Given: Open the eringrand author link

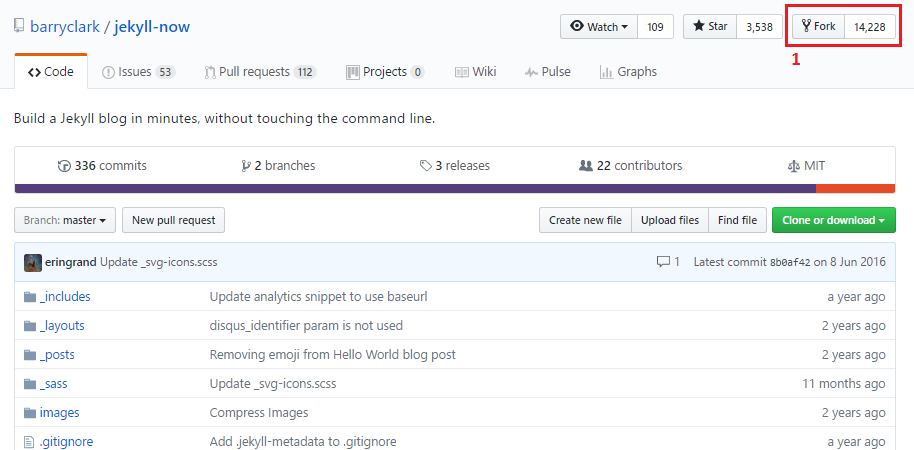Looking at the screenshot, I should (x=71, y=262).
